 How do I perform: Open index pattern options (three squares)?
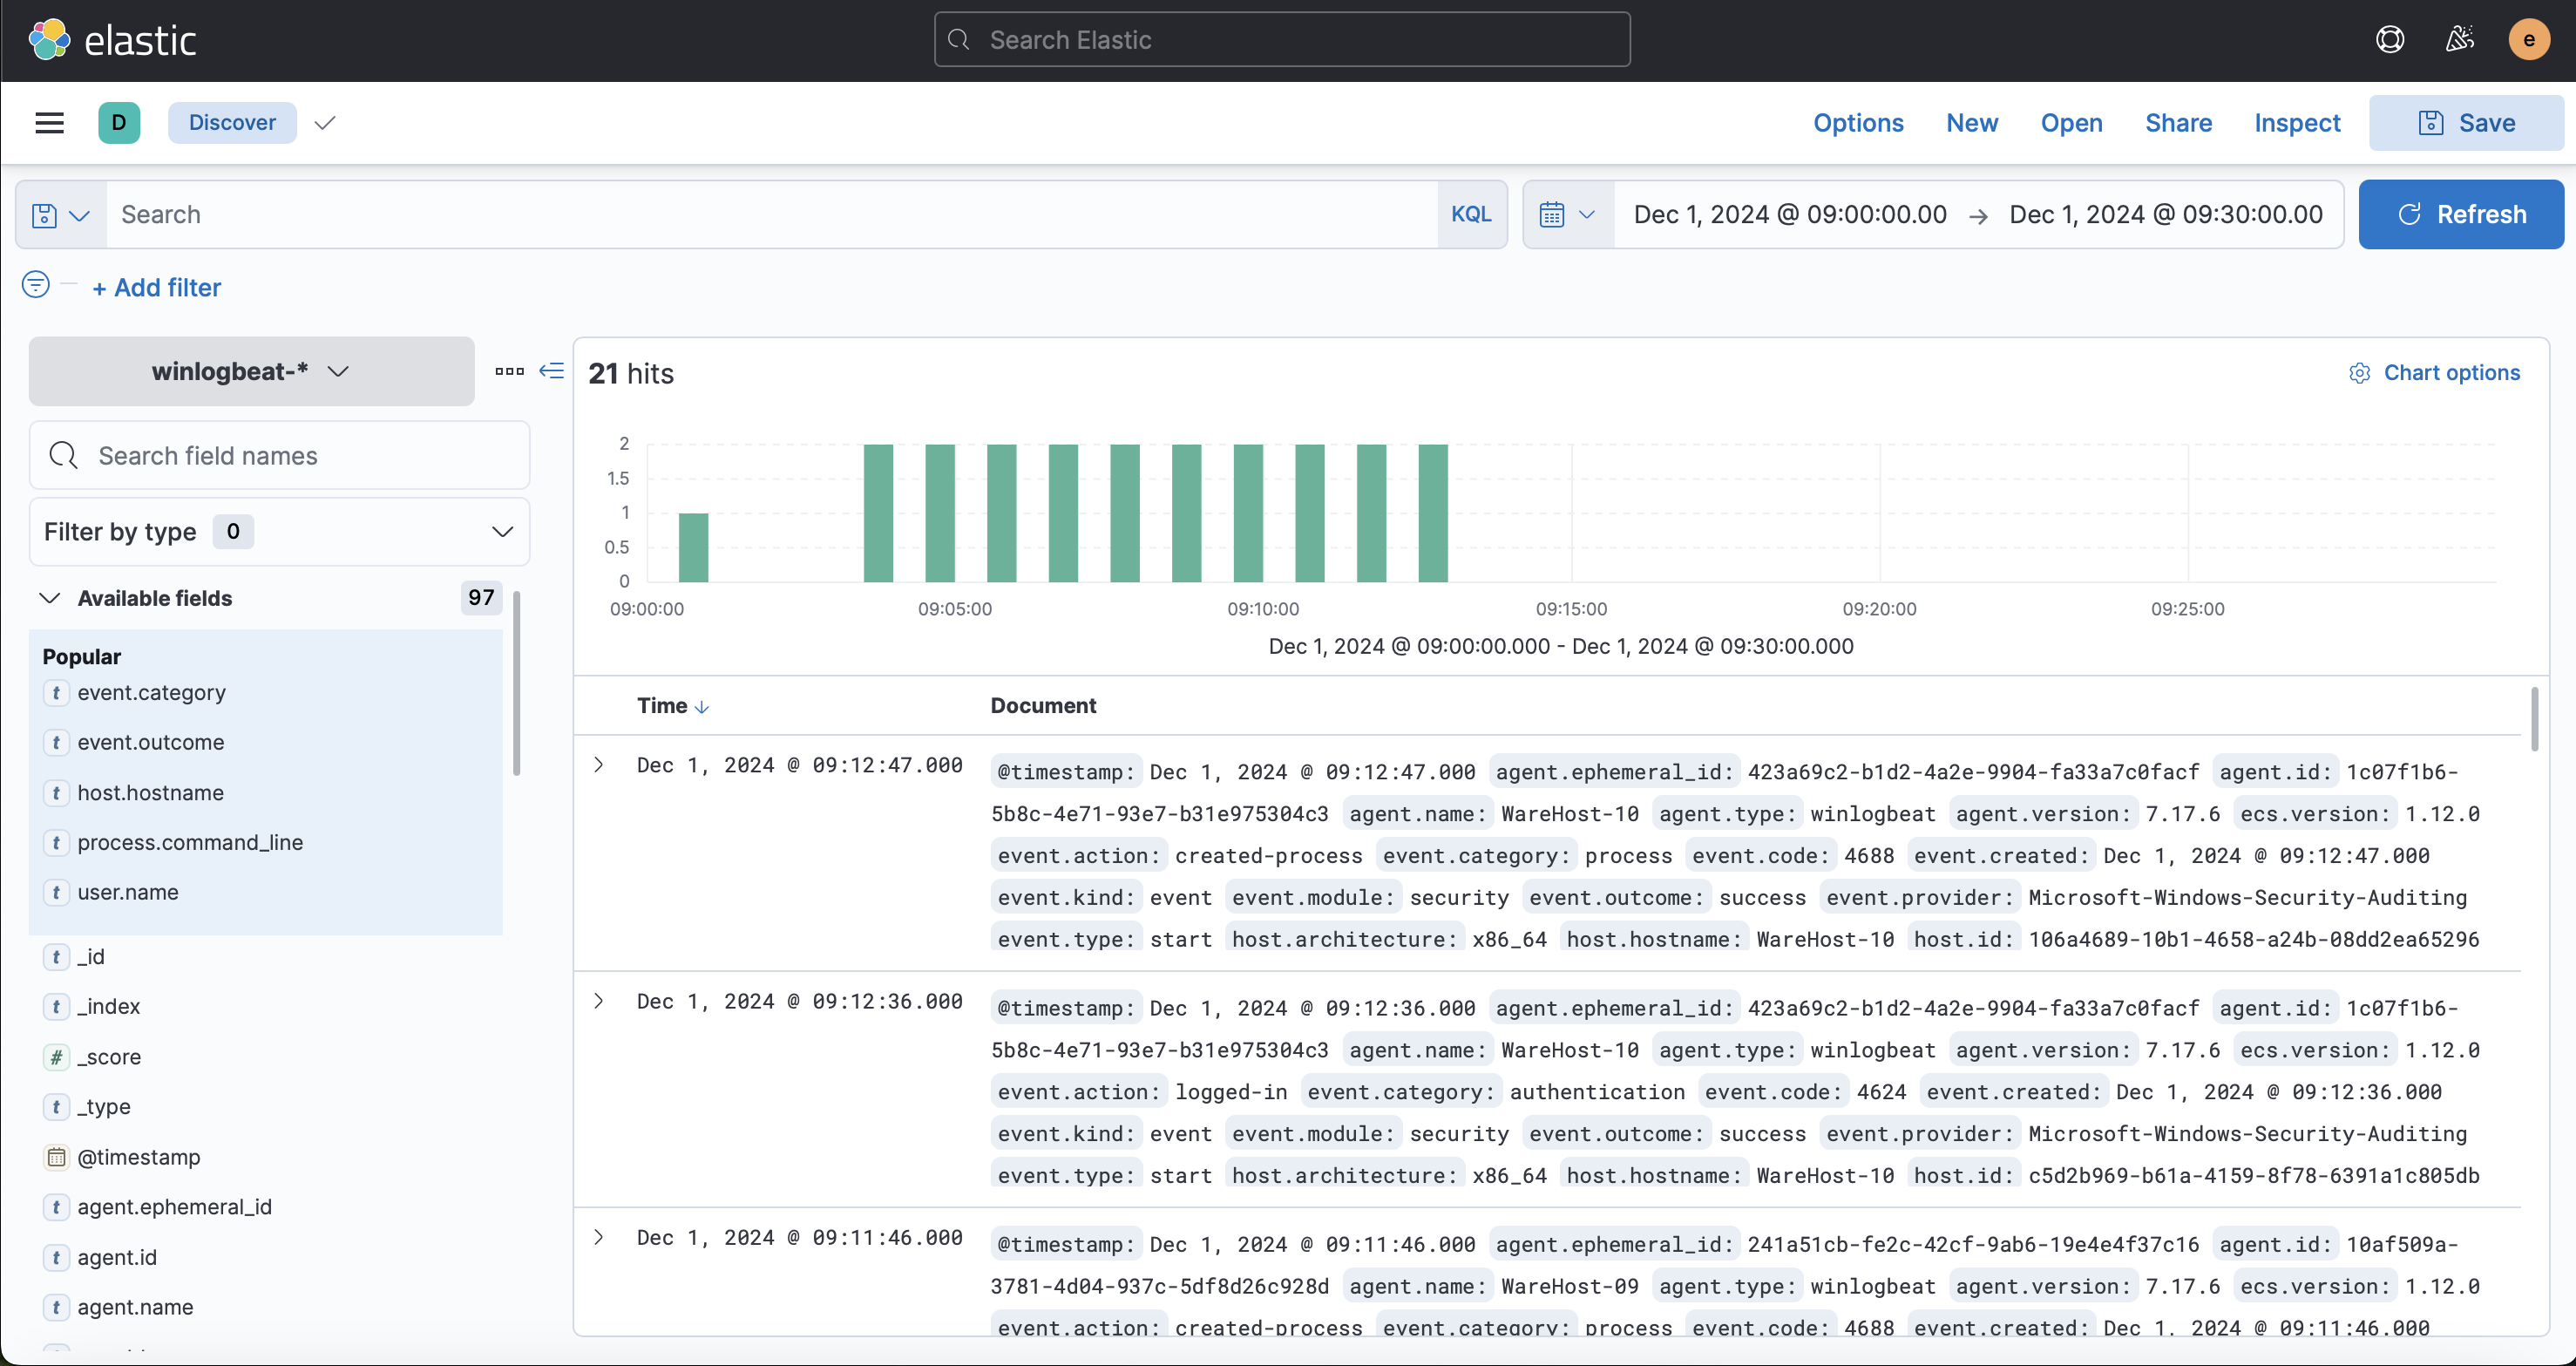pyautogui.click(x=509, y=371)
